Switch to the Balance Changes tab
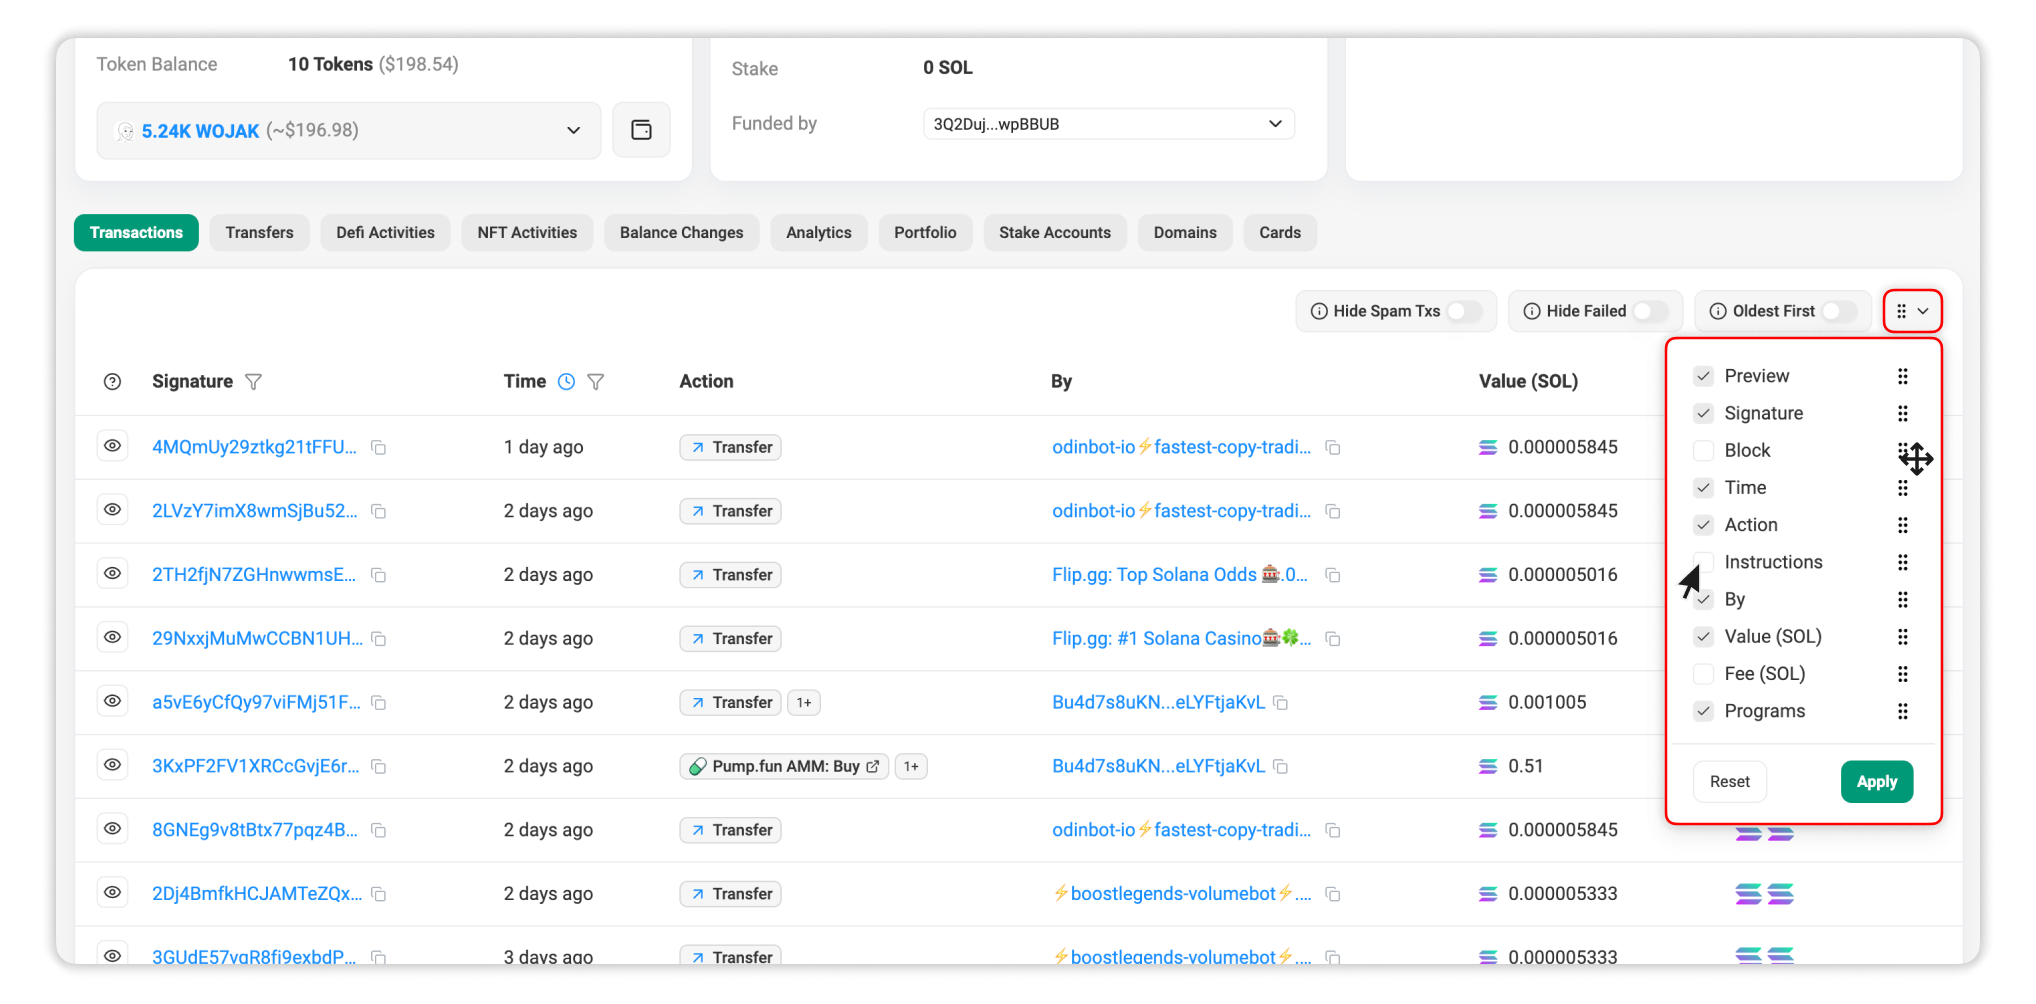The width and height of the screenshot is (2036, 1004). 681,232
